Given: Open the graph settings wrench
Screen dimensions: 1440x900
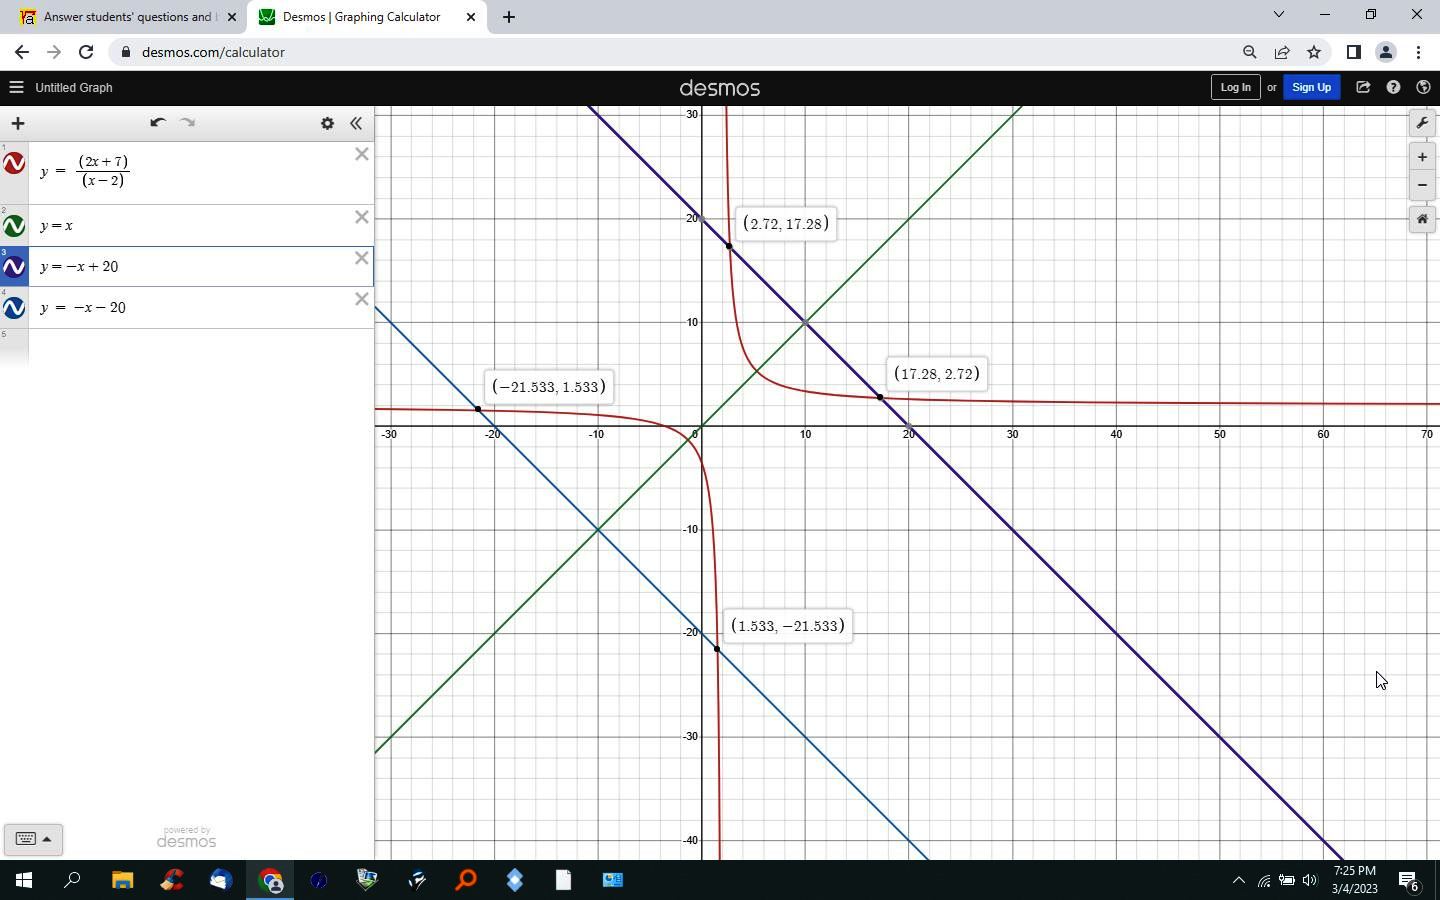Looking at the screenshot, I should click(1422, 123).
